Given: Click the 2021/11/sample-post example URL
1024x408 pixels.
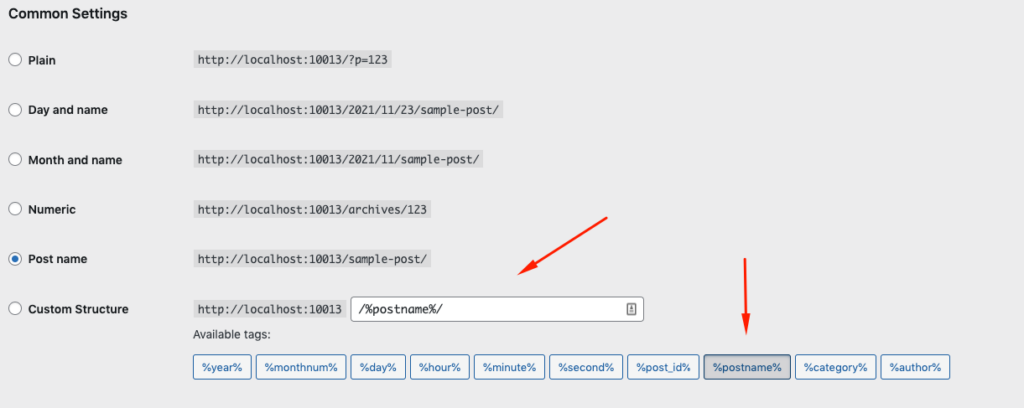Looking at the screenshot, I should [338, 160].
